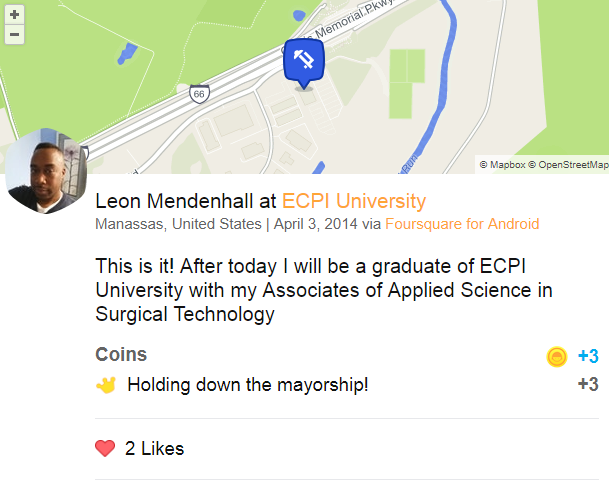This screenshot has width=609, height=482.
Task: Click the gray +3 mayorship points
Action: [588, 385]
